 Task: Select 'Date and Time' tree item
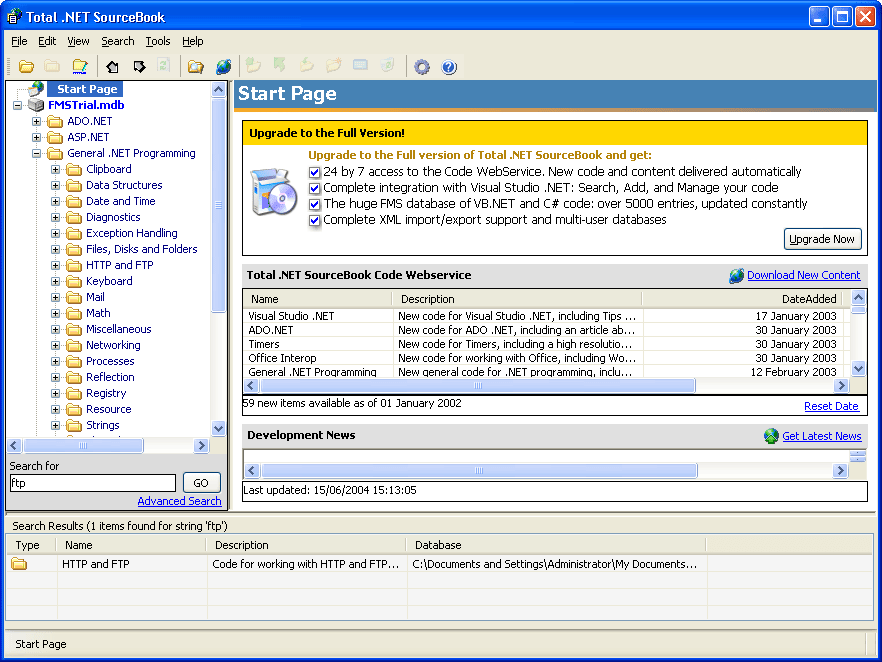click(120, 201)
